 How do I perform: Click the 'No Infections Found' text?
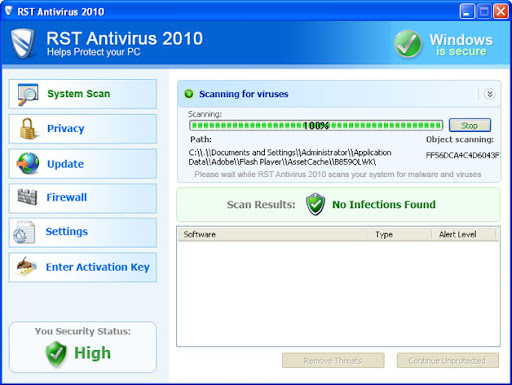384,204
